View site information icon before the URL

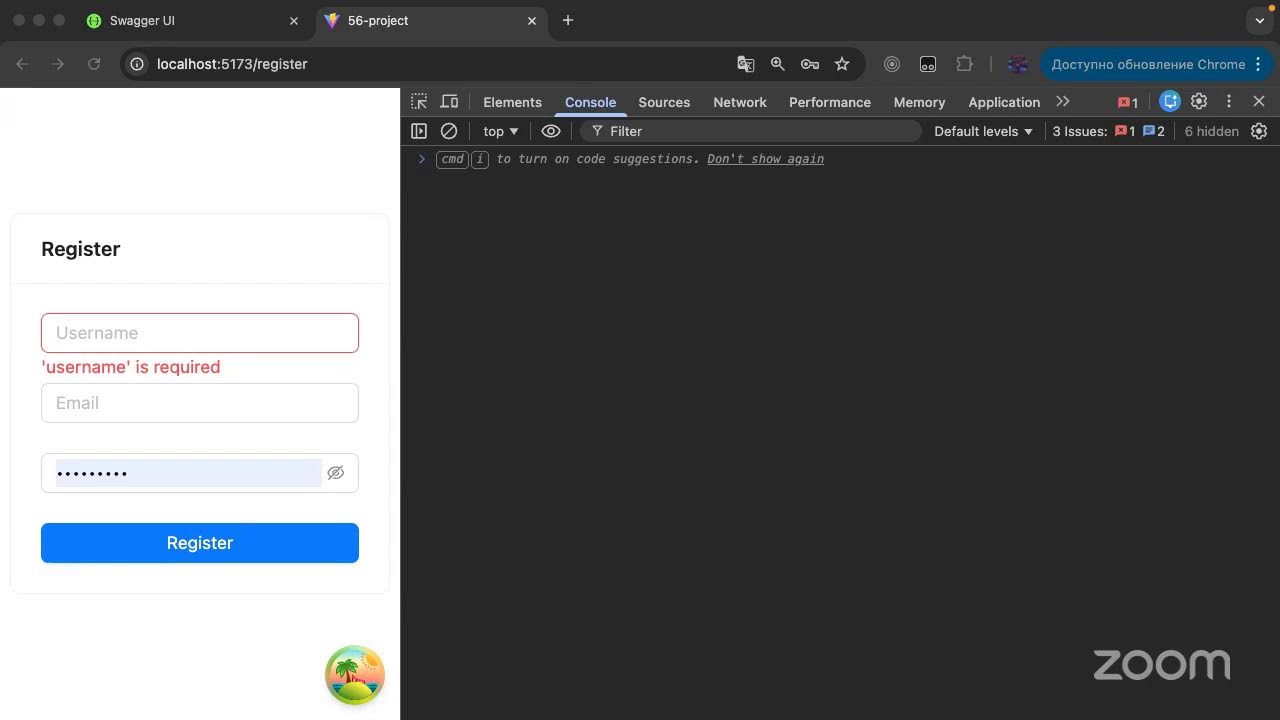(138, 64)
